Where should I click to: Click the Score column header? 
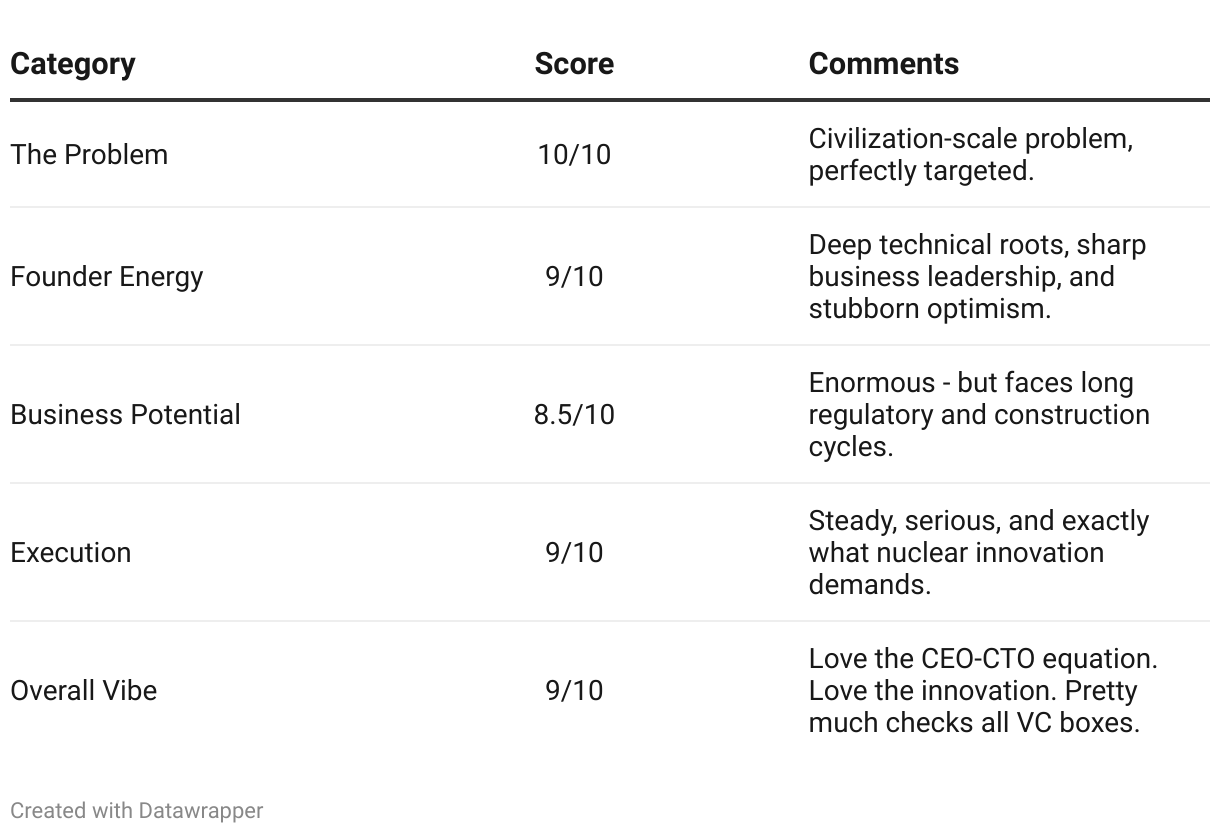click(x=574, y=64)
